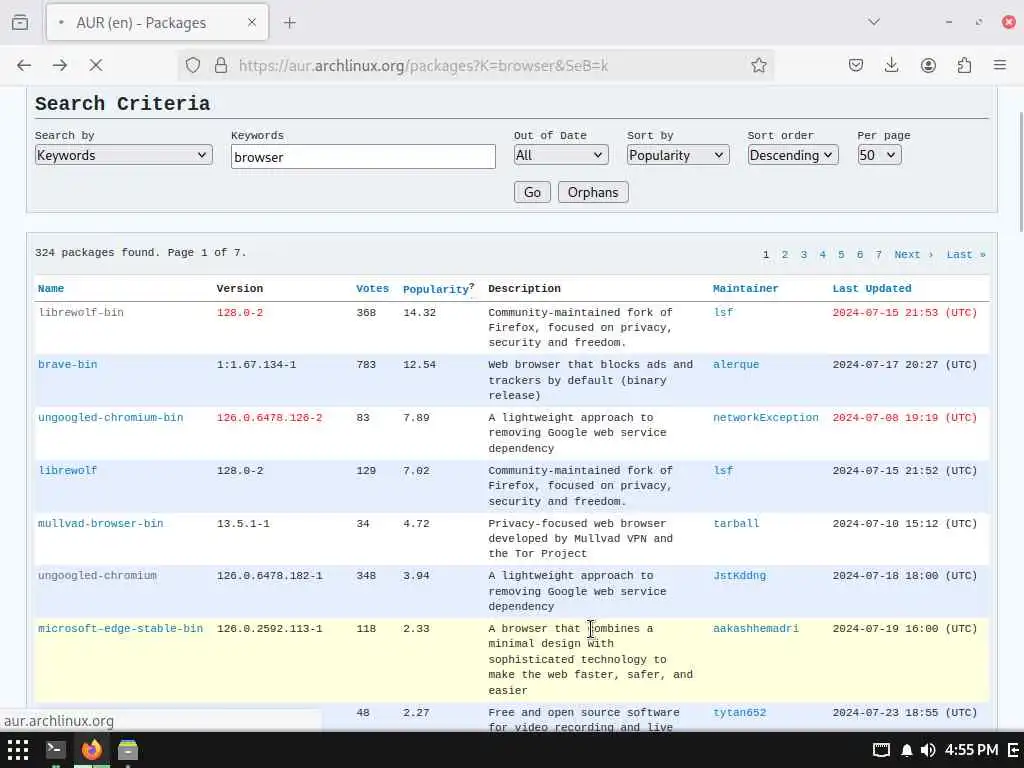Open the file manager taskbar icon
Image resolution: width=1024 pixels, height=768 pixels.
coord(128,750)
